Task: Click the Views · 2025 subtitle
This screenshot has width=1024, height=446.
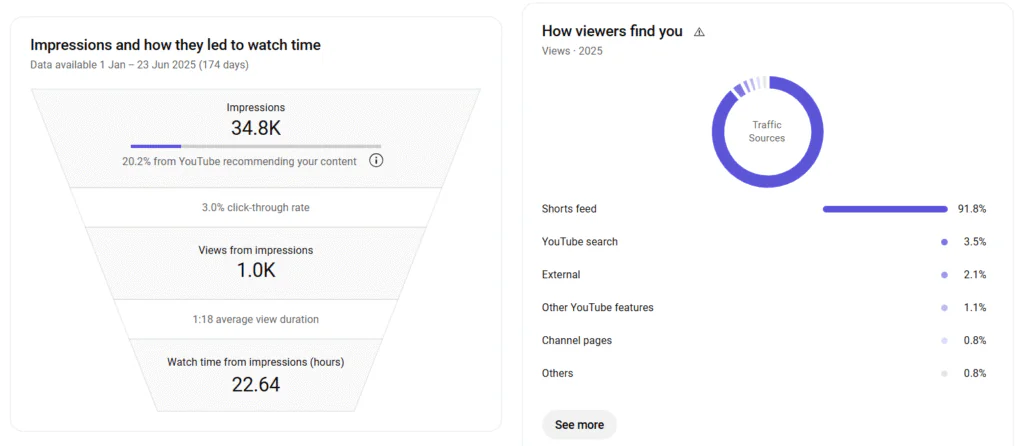Action: point(572,51)
